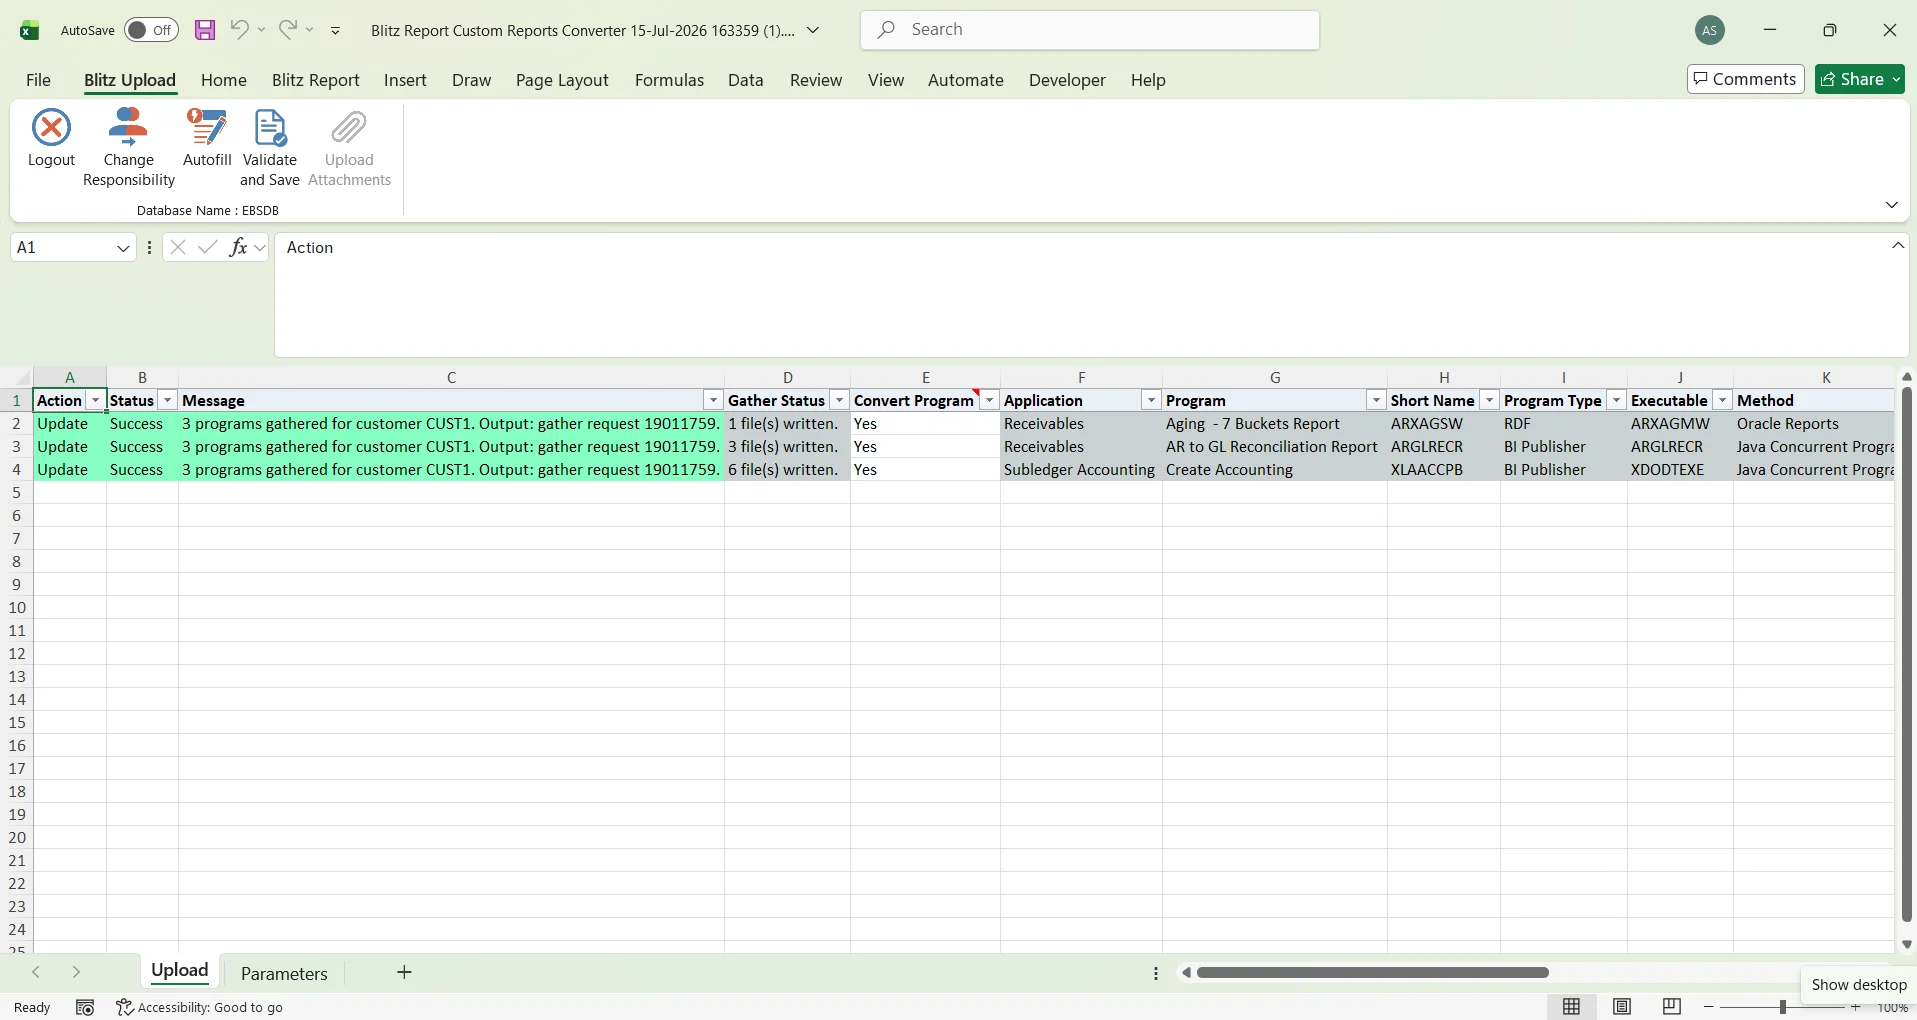Switch to the Blitz Report ribbon tab
The height and width of the screenshot is (1020, 1917).
(x=316, y=80)
